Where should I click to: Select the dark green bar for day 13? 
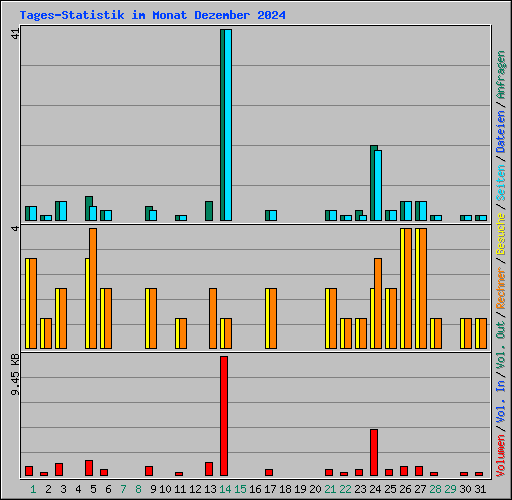click(x=209, y=211)
